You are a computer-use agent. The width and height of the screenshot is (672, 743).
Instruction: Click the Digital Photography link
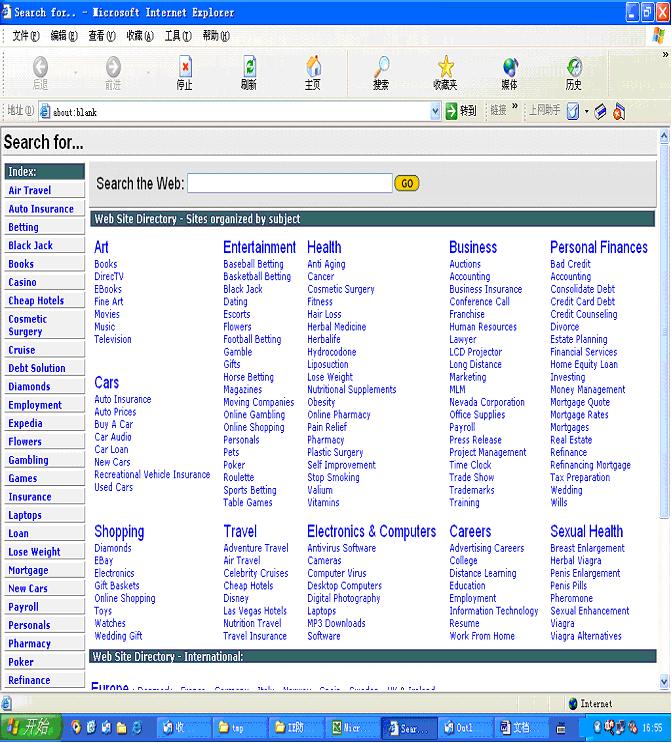pos(344,598)
